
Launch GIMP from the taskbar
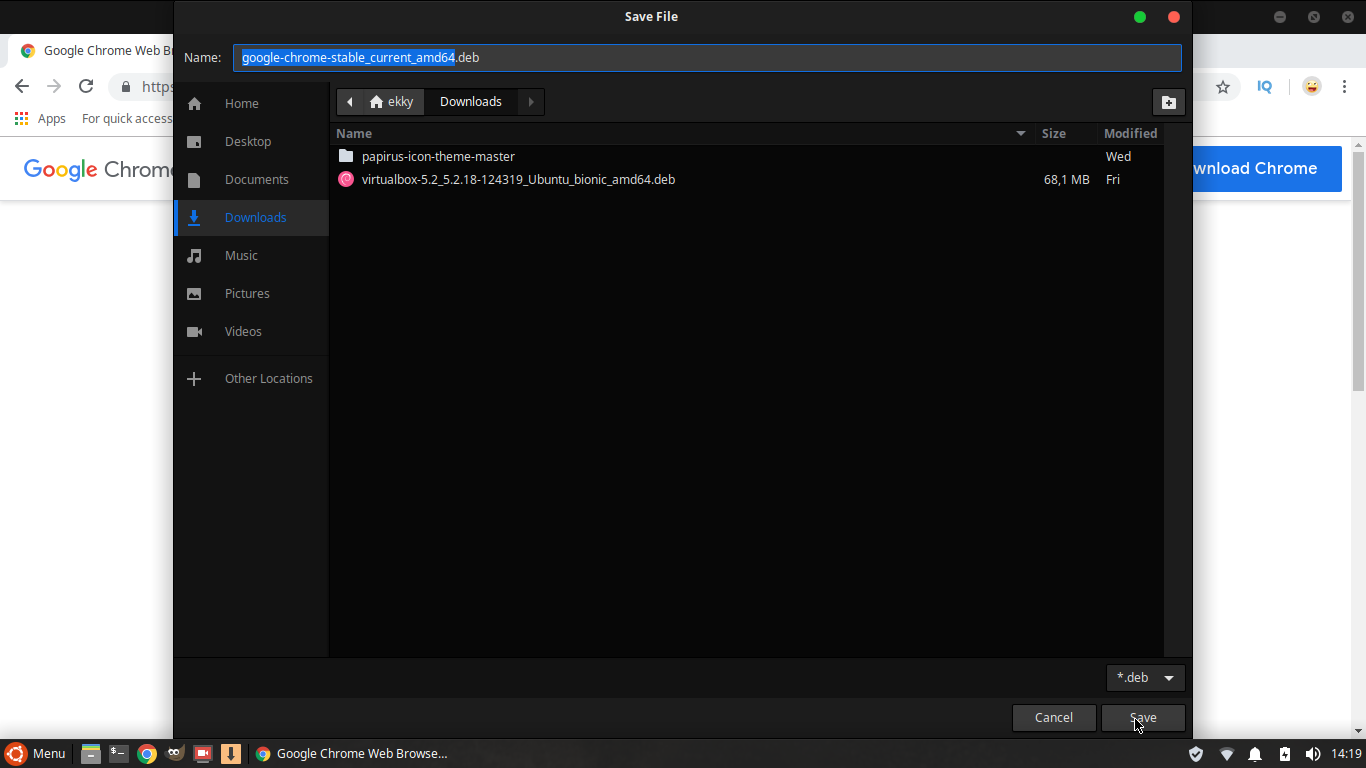tap(175, 754)
